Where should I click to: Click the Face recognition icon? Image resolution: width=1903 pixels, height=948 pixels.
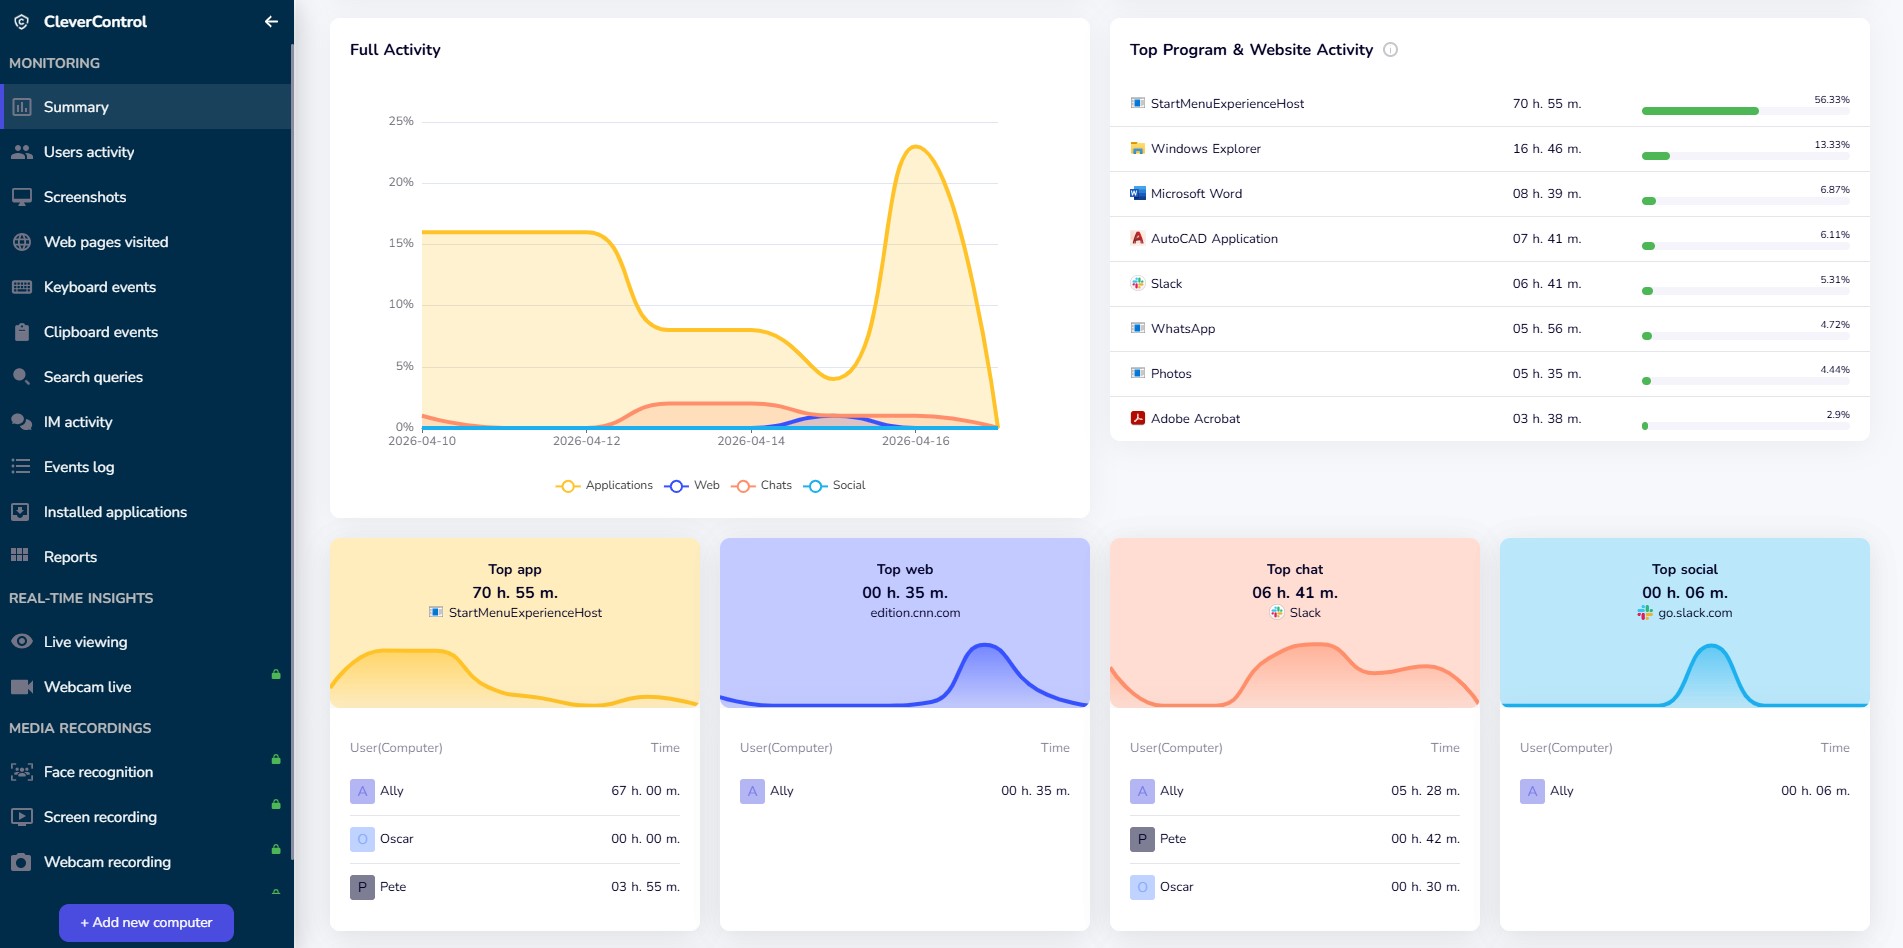point(21,772)
